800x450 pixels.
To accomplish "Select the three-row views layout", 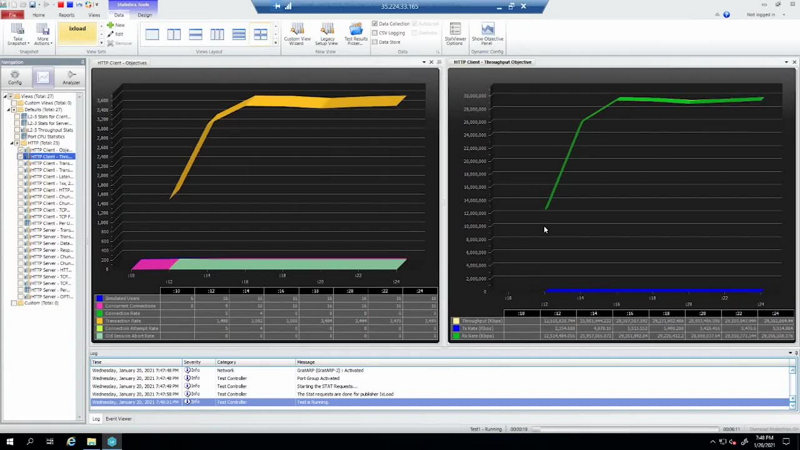I will (239, 34).
